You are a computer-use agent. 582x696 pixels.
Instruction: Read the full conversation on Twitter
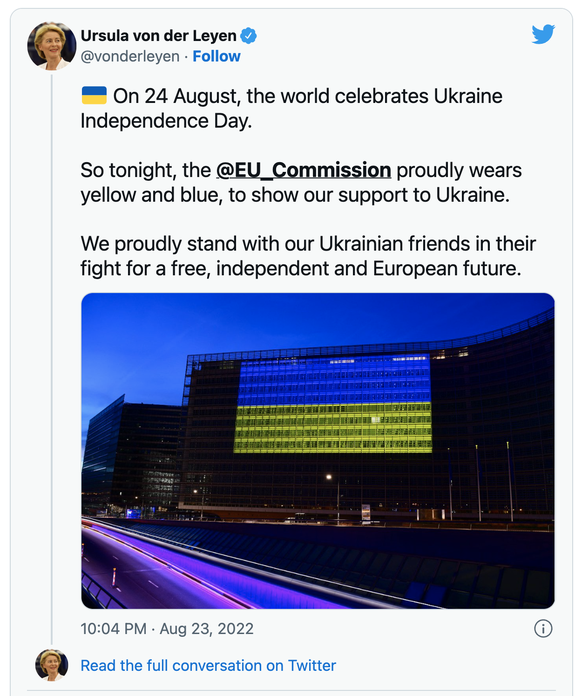click(208, 665)
